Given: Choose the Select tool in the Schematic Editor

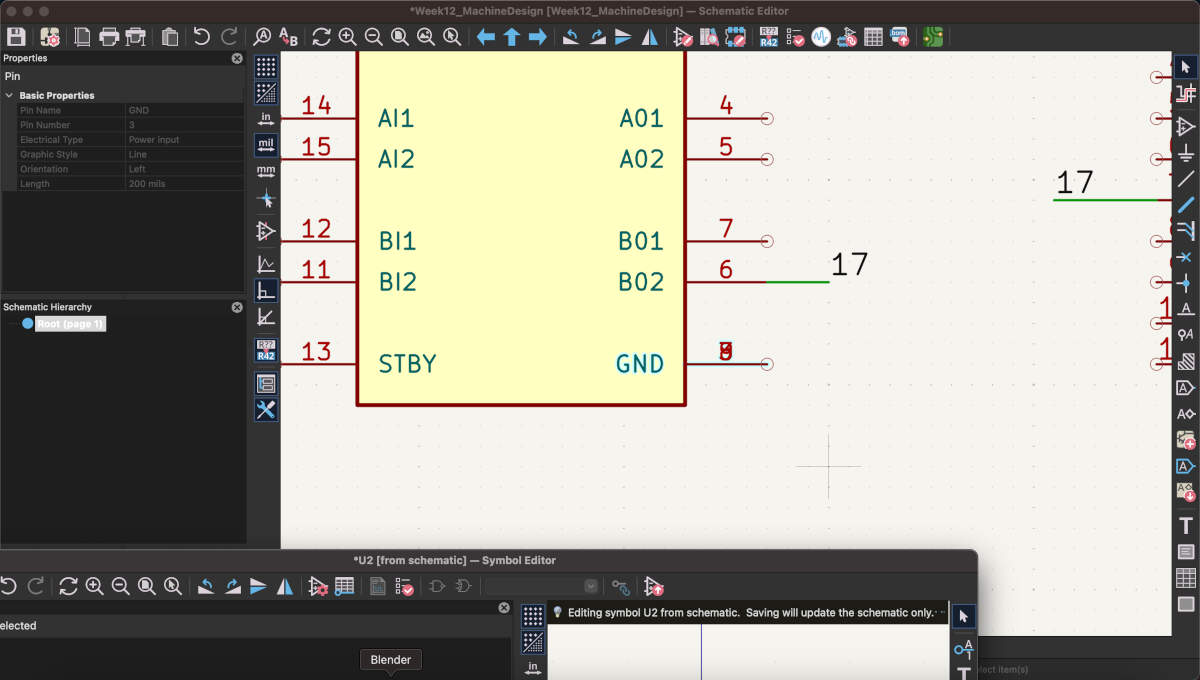Looking at the screenshot, I should (1186, 67).
